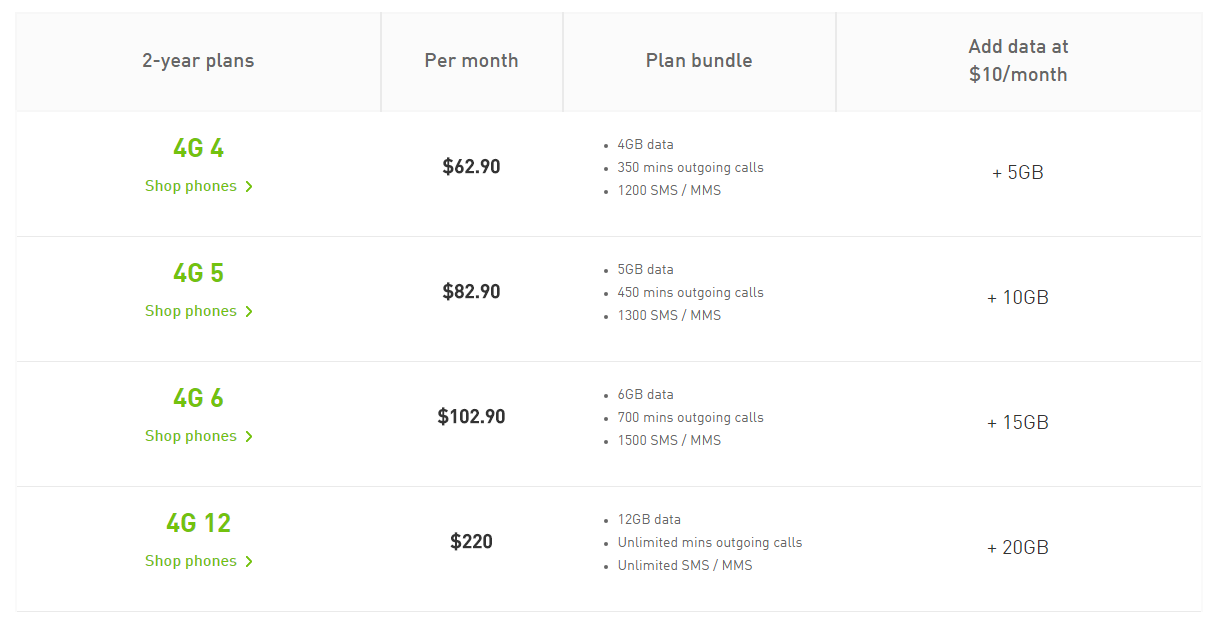This screenshot has width=1211, height=620.
Task: Click the chevron arrow beside 4G 6 Shop phones
Action: (x=249, y=437)
